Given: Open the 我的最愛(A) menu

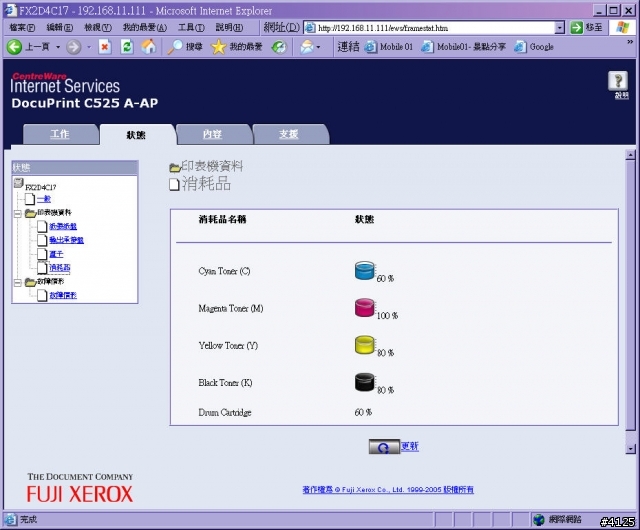Looking at the screenshot, I should pyautogui.click(x=145, y=27).
